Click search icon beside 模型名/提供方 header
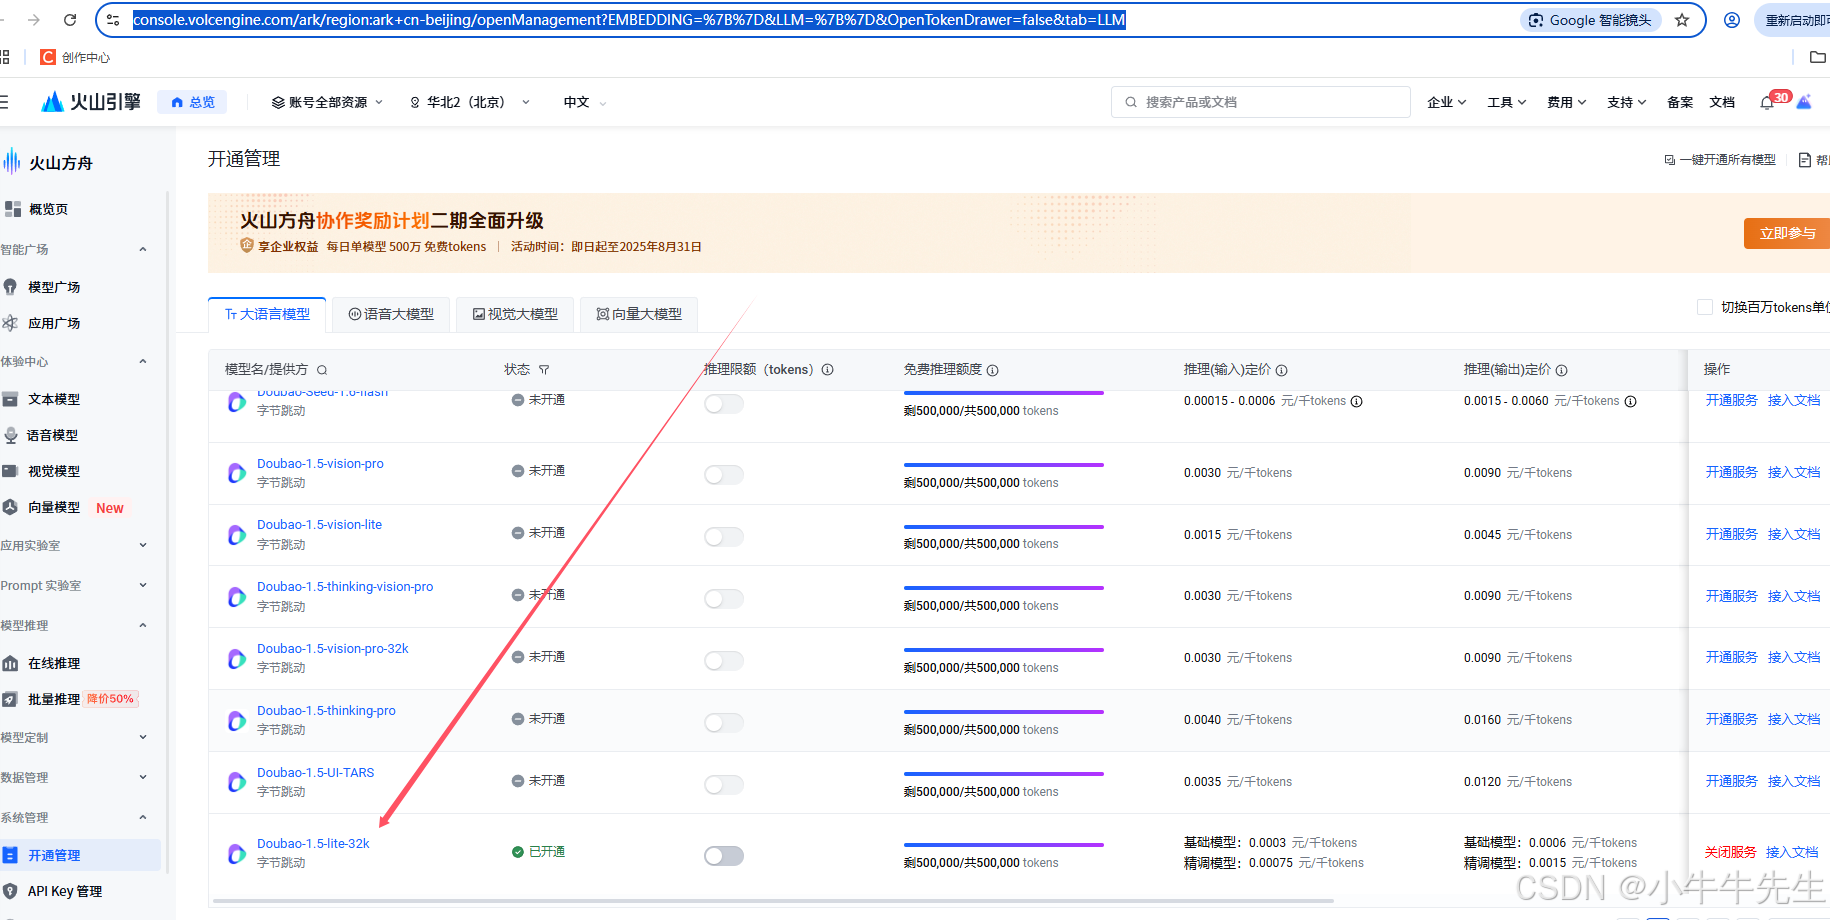Viewport: 1830px width, 920px height. tap(322, 370)
